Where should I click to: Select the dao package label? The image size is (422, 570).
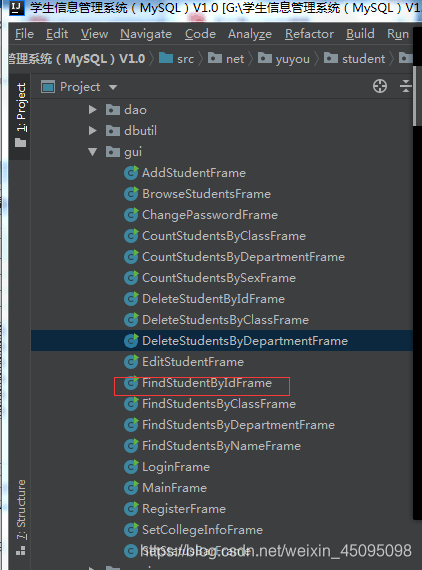pos(136,110)
